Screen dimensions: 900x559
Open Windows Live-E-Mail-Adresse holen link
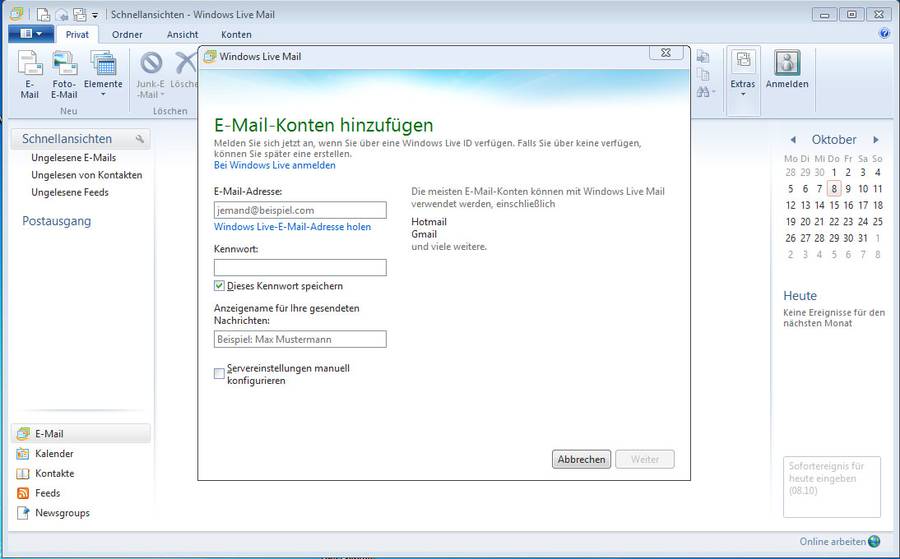pos(292,227)
